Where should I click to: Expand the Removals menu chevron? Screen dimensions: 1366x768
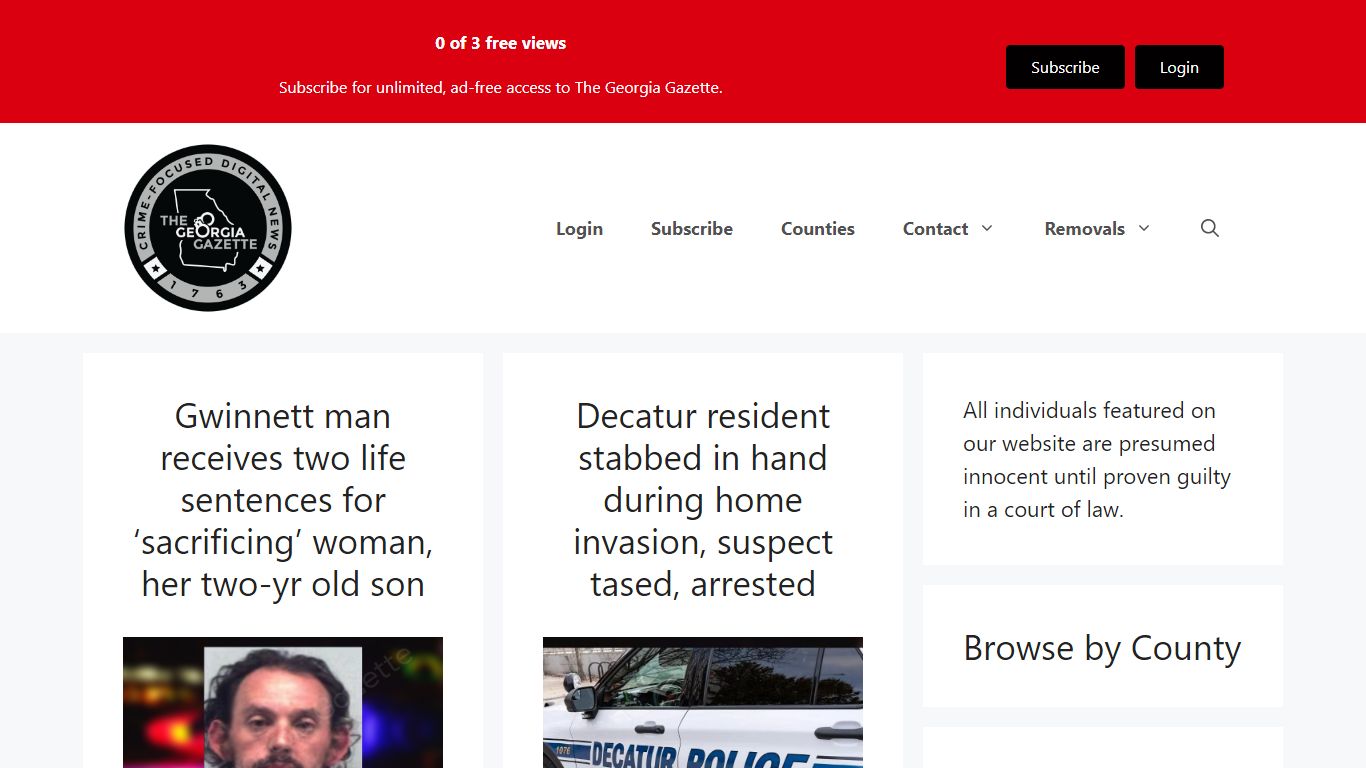click(x=1144, y=228)
